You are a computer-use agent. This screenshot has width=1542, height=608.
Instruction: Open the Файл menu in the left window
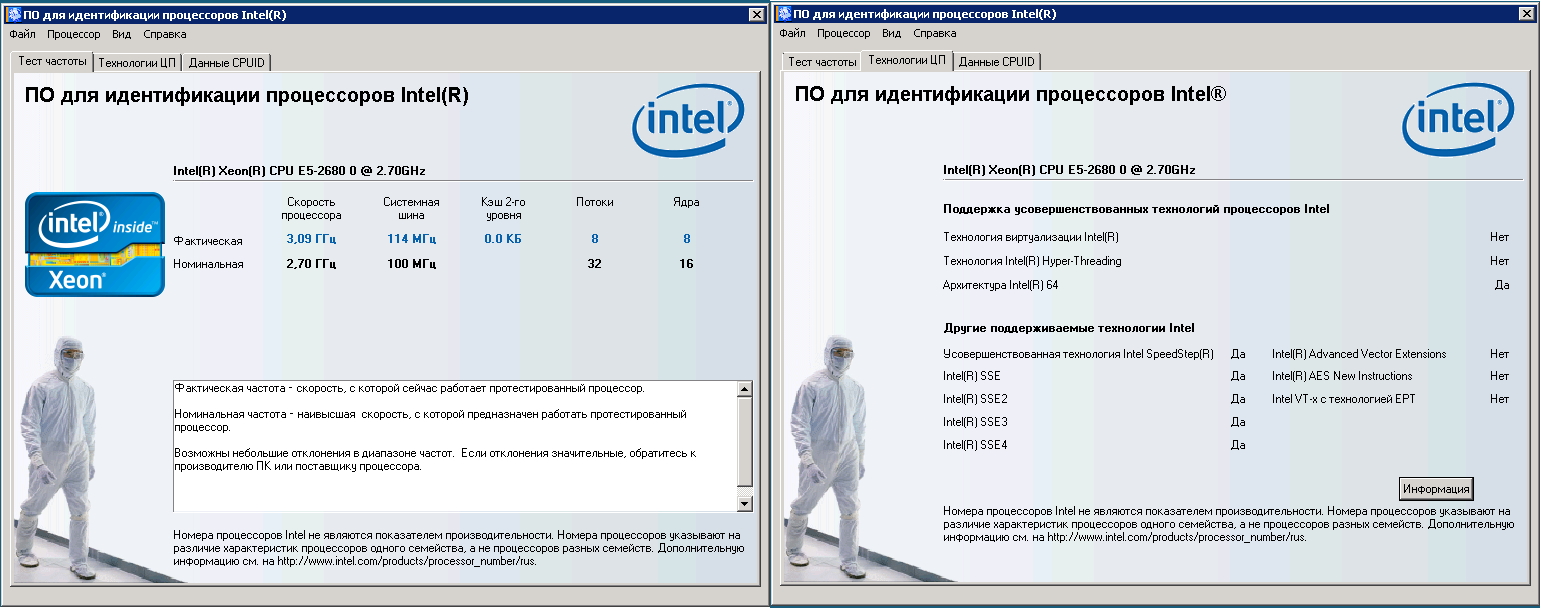point(22,34)
